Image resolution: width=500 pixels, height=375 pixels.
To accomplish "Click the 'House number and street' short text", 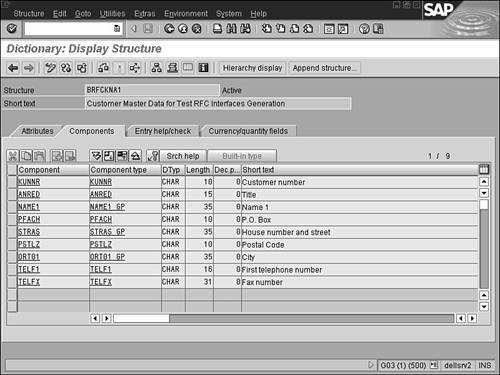I will (x=286, y=232).
